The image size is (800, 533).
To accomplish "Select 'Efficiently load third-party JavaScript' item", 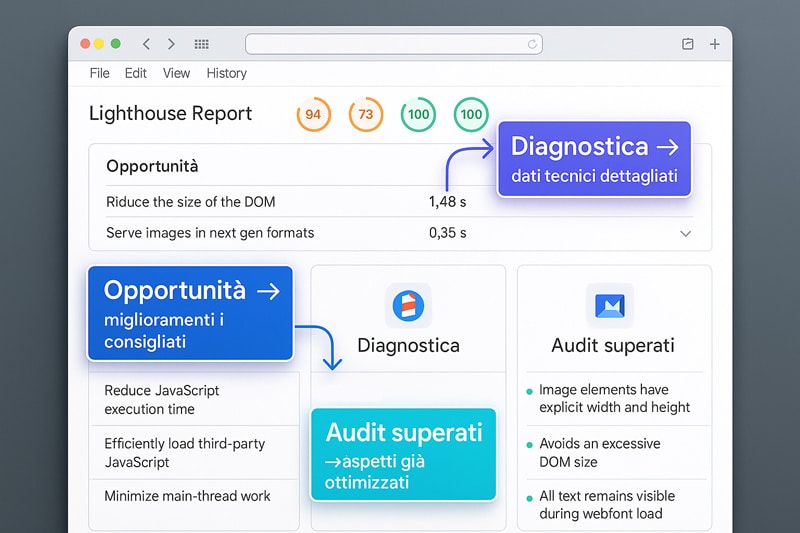I will pos(194,452).
